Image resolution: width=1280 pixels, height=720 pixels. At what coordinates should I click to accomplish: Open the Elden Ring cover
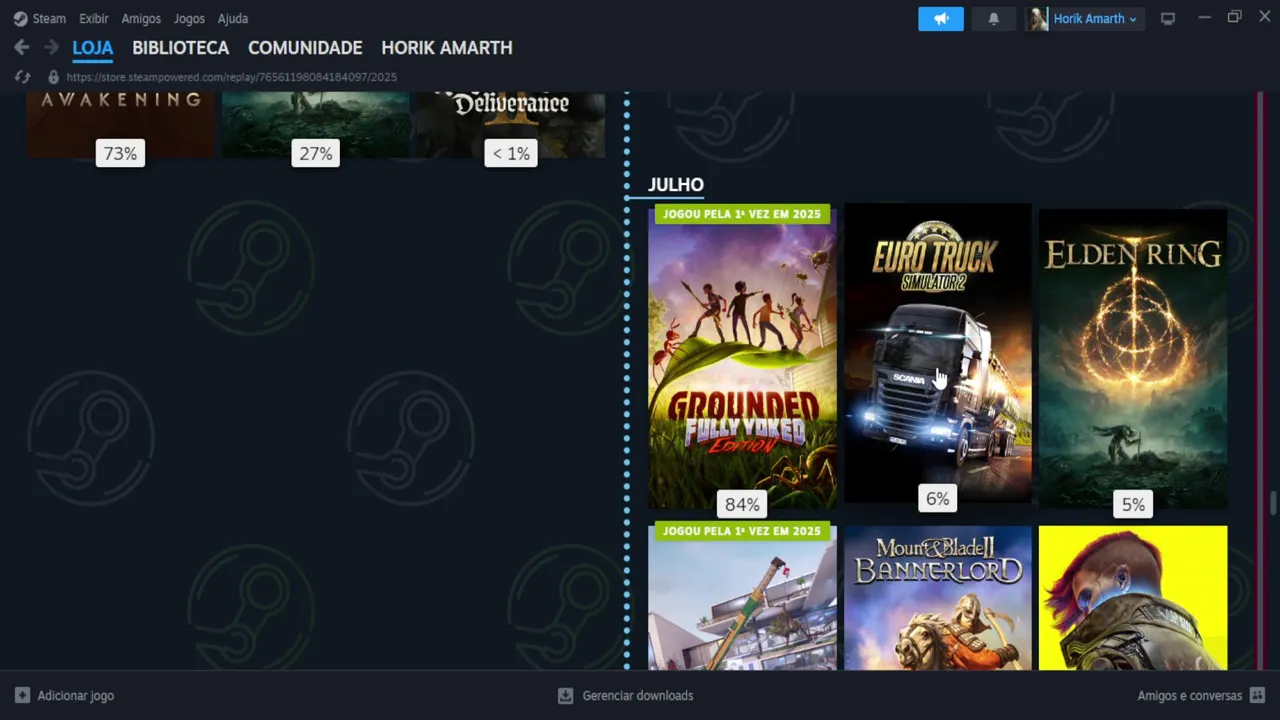1133,358
